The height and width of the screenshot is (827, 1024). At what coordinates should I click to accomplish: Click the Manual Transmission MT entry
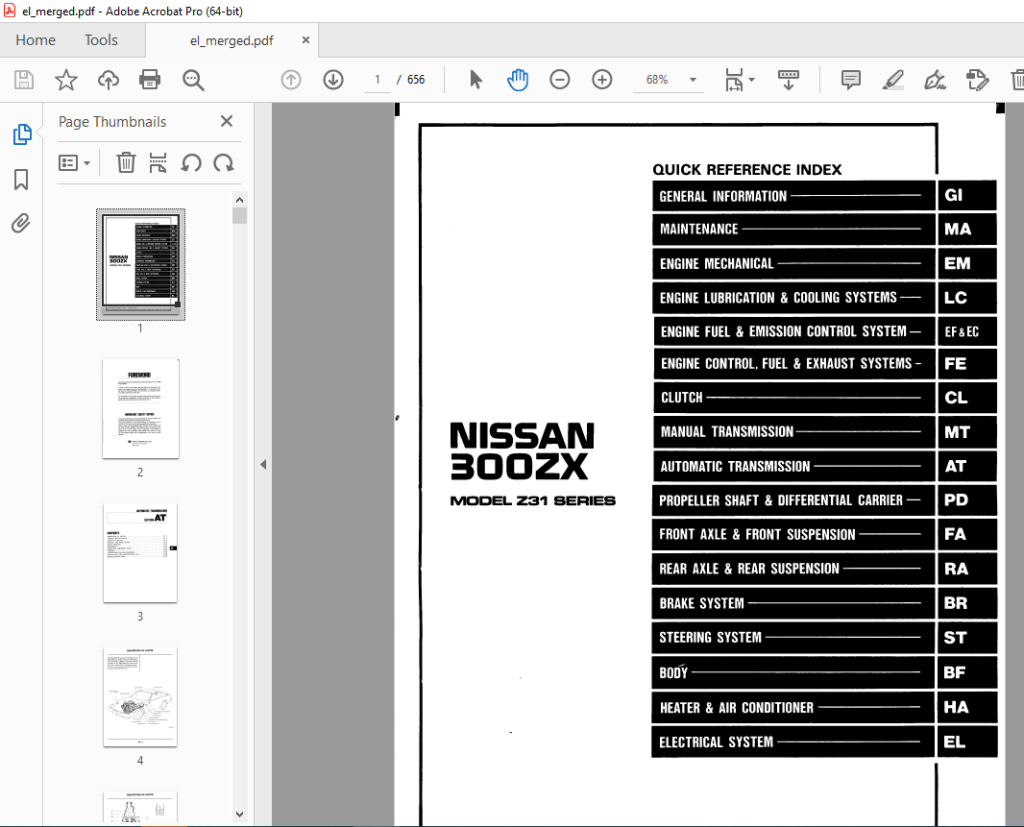click(825, 432)
